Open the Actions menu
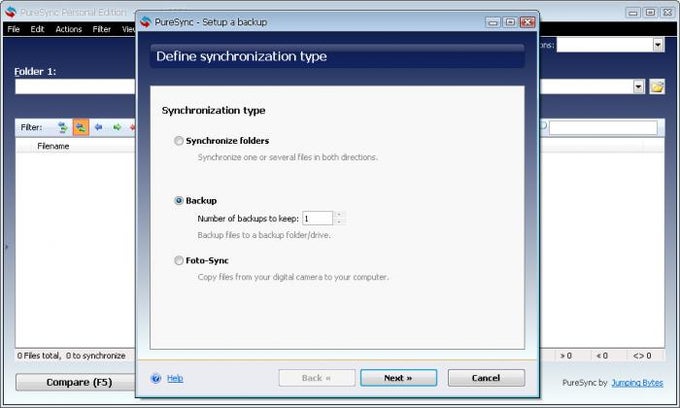The height and width of the screenshot is (408, 680). (x=69, y=29)
